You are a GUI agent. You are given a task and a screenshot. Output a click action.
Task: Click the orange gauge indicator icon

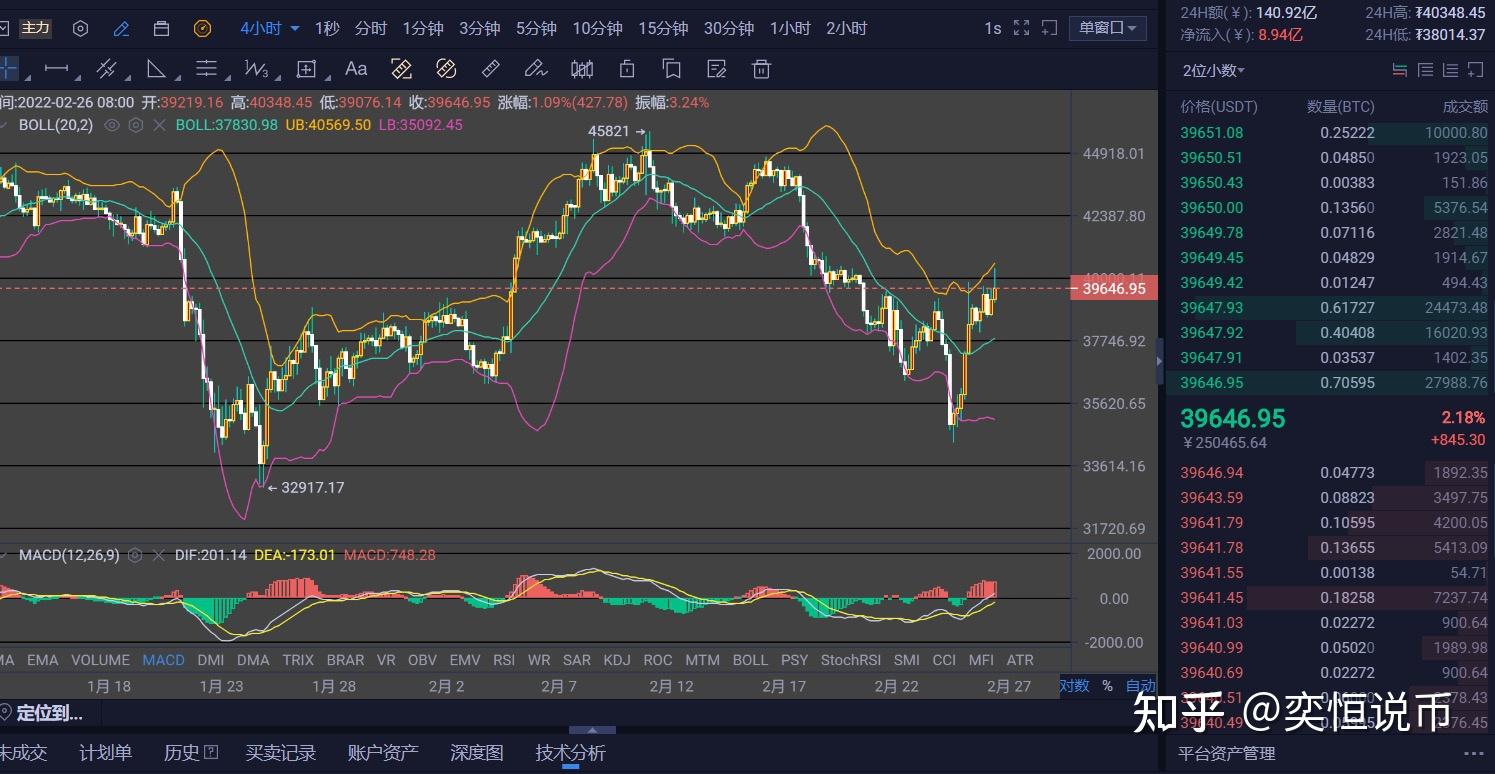click(x=203, y=28)
